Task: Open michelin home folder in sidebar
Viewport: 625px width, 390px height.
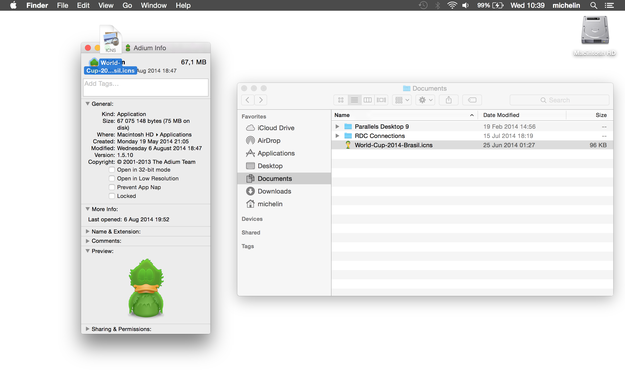Action: point(270,204)
